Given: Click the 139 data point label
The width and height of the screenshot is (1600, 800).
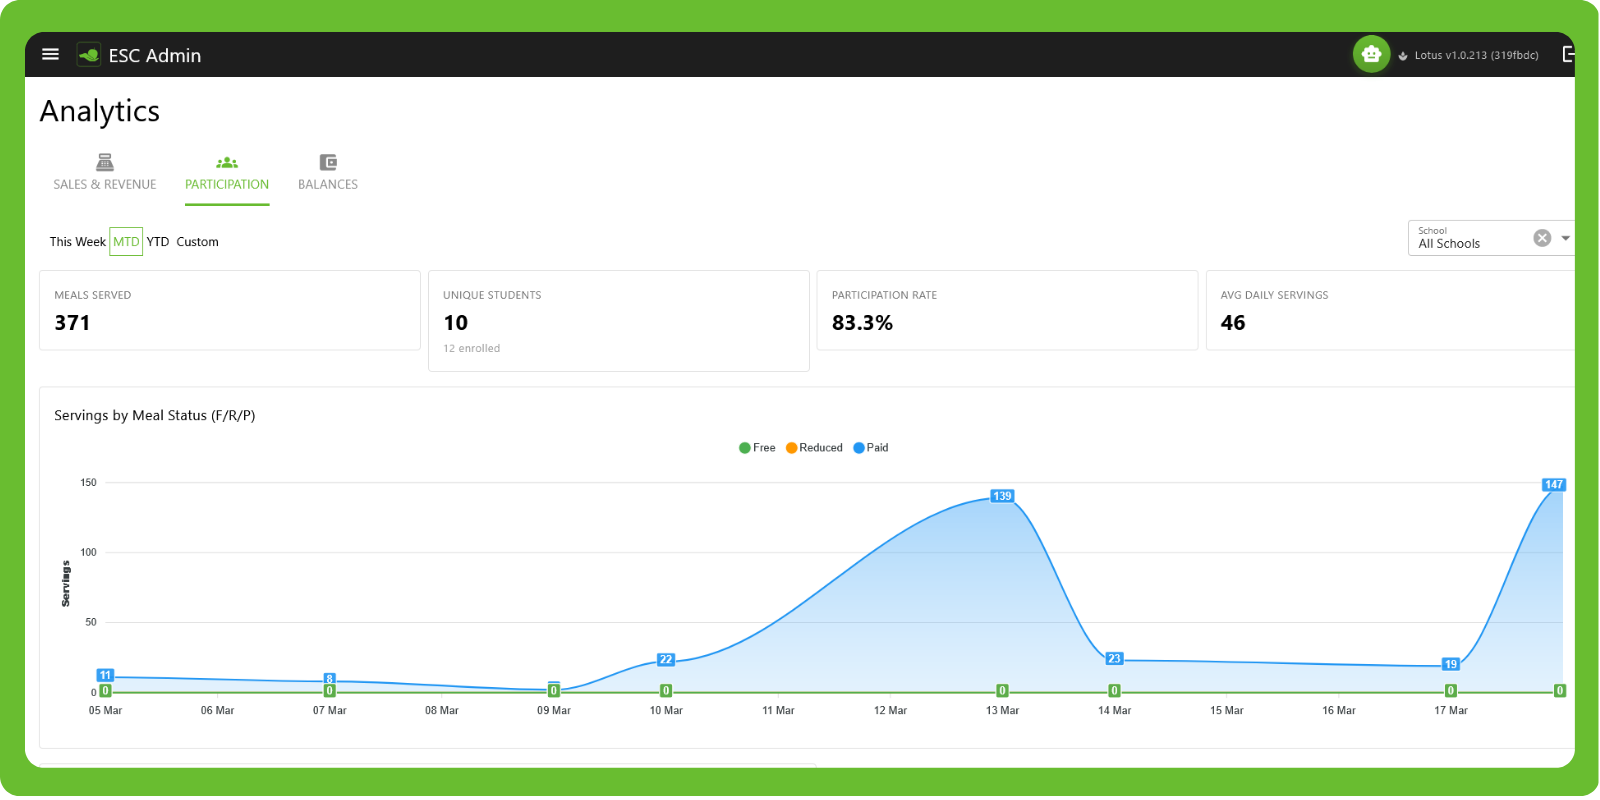Looking at the screenshot, I should pos(1002,496).
